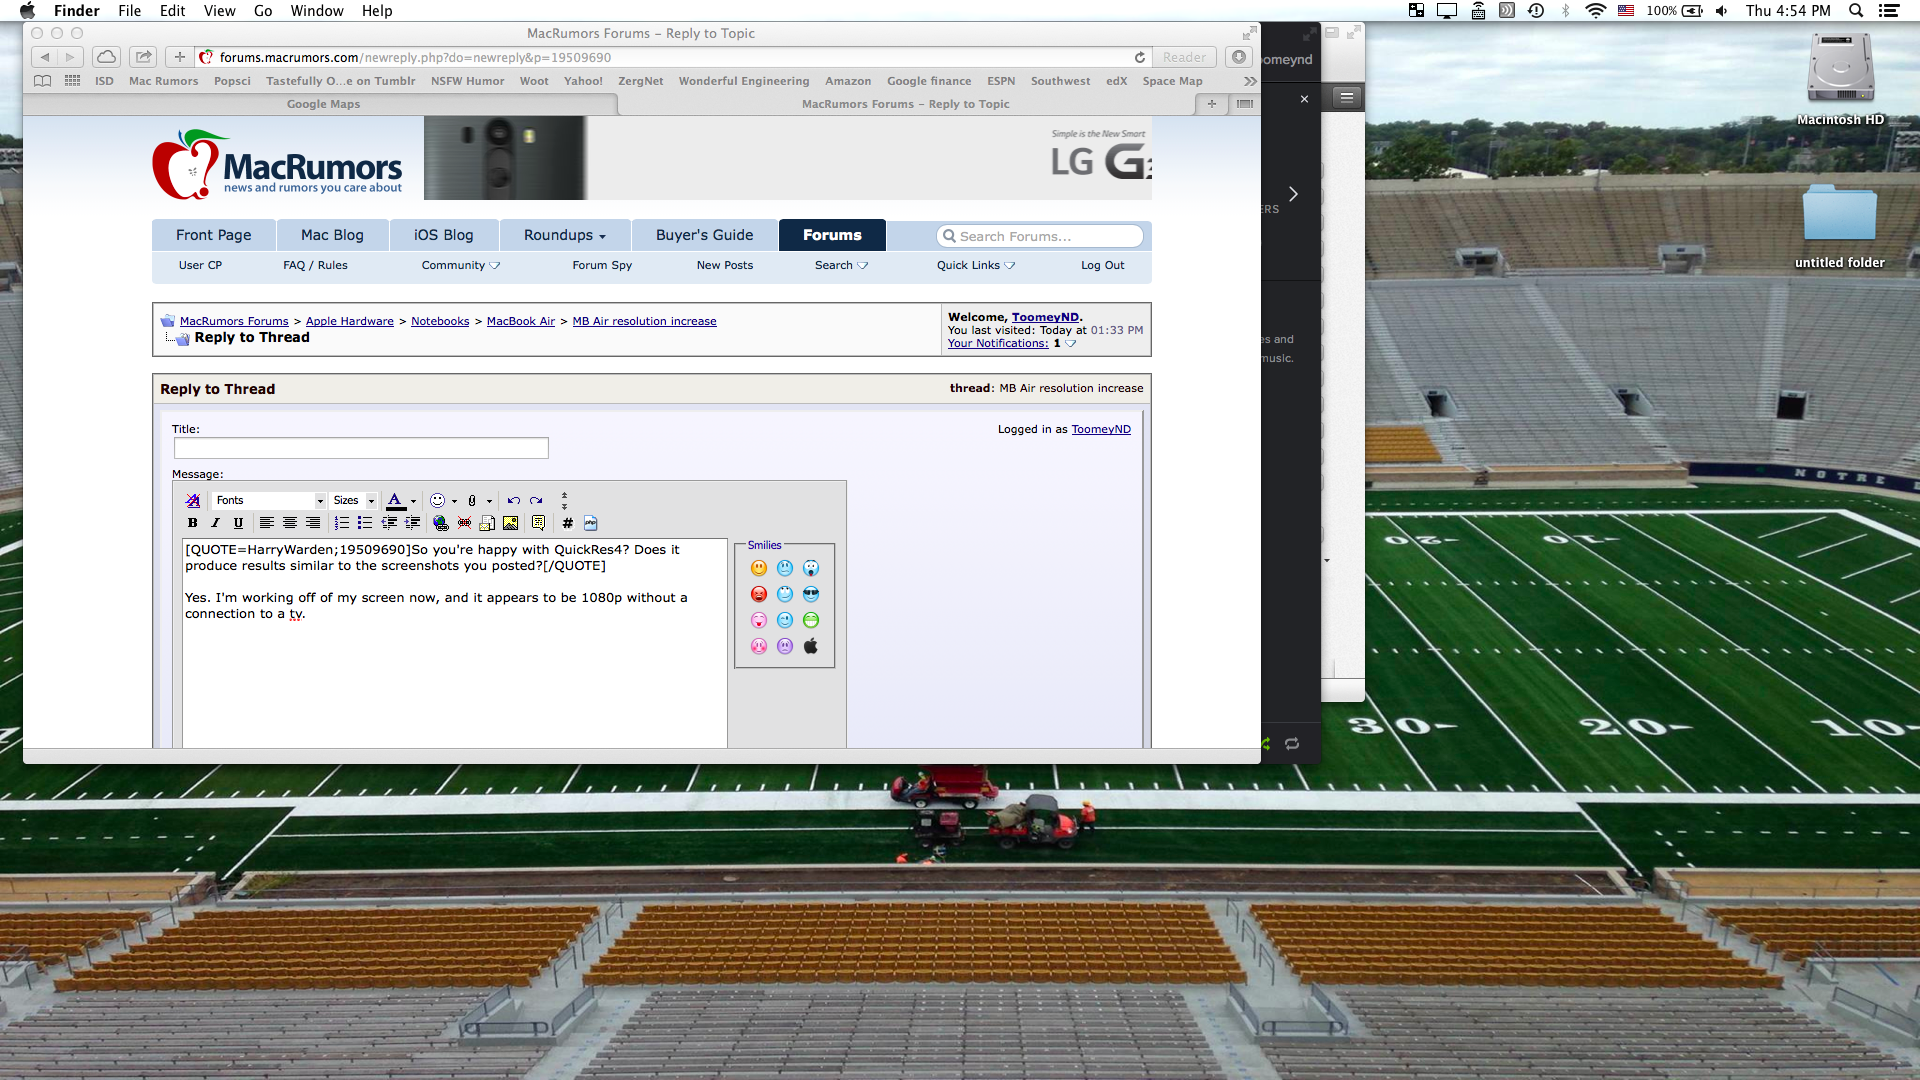Insert the green grinning smiley
The height and width of the screenshot is (1080, 1920).
pos(811,620)
